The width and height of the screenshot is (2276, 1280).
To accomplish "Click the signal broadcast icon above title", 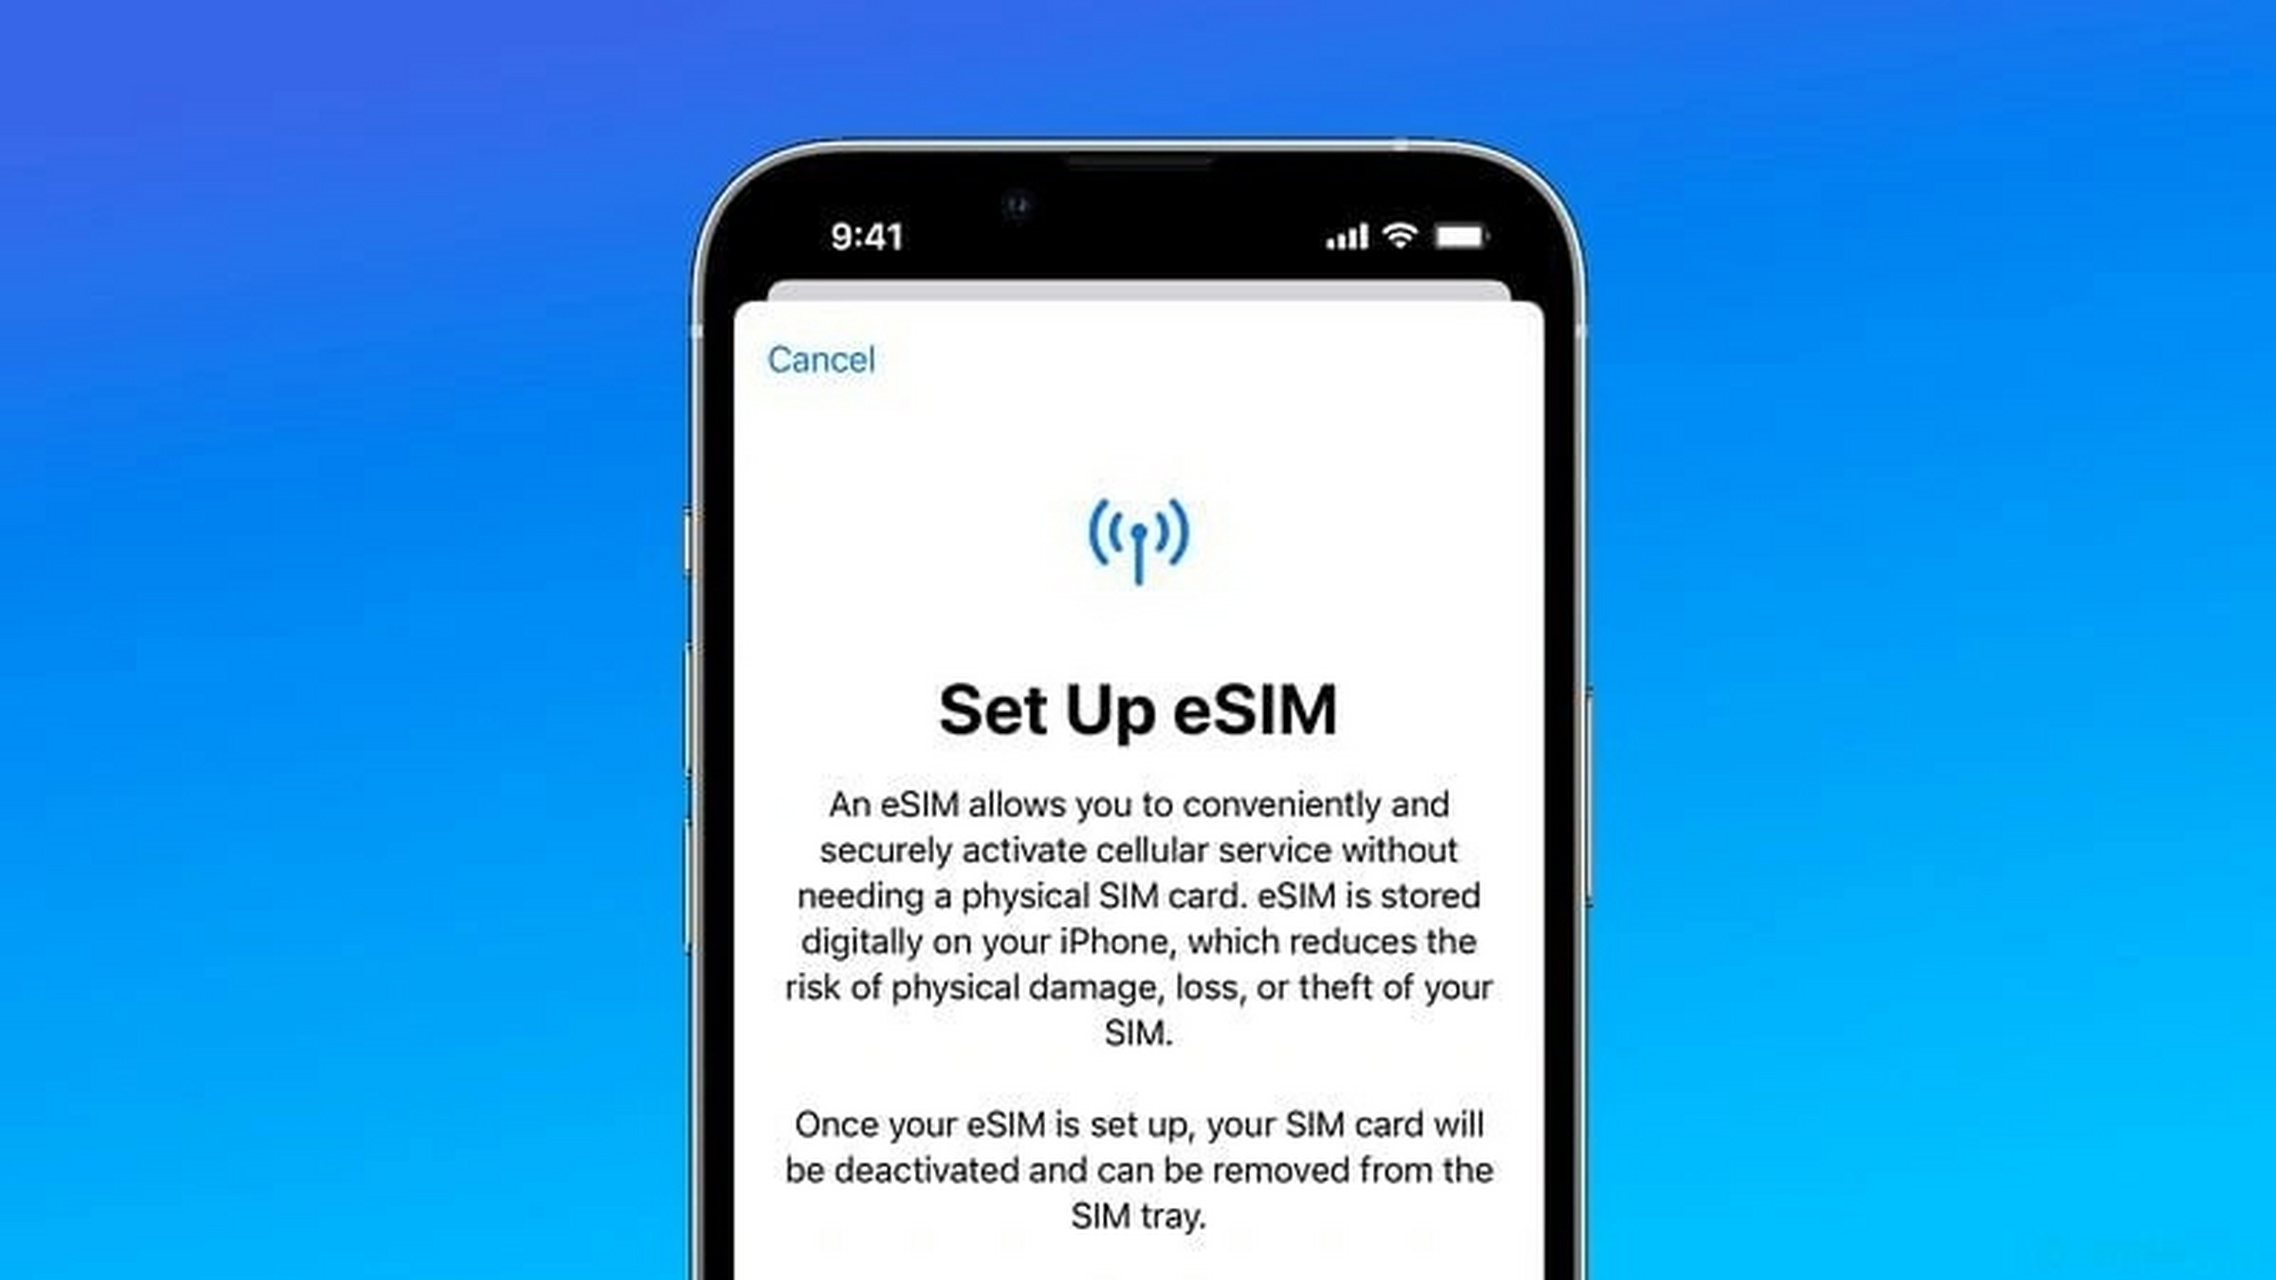I will (1138, 536).
